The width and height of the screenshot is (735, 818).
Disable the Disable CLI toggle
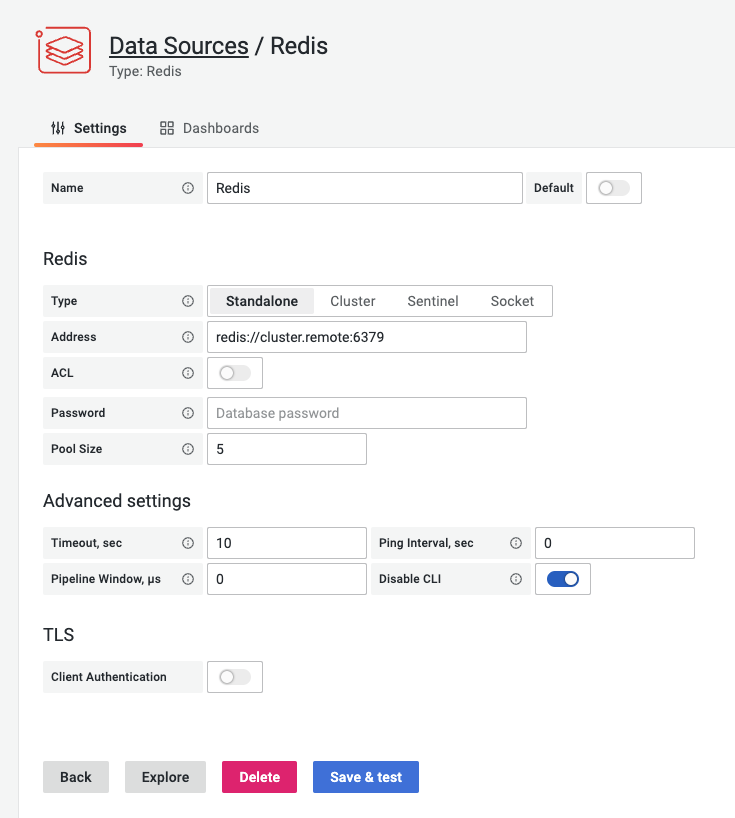pos(562,579)
